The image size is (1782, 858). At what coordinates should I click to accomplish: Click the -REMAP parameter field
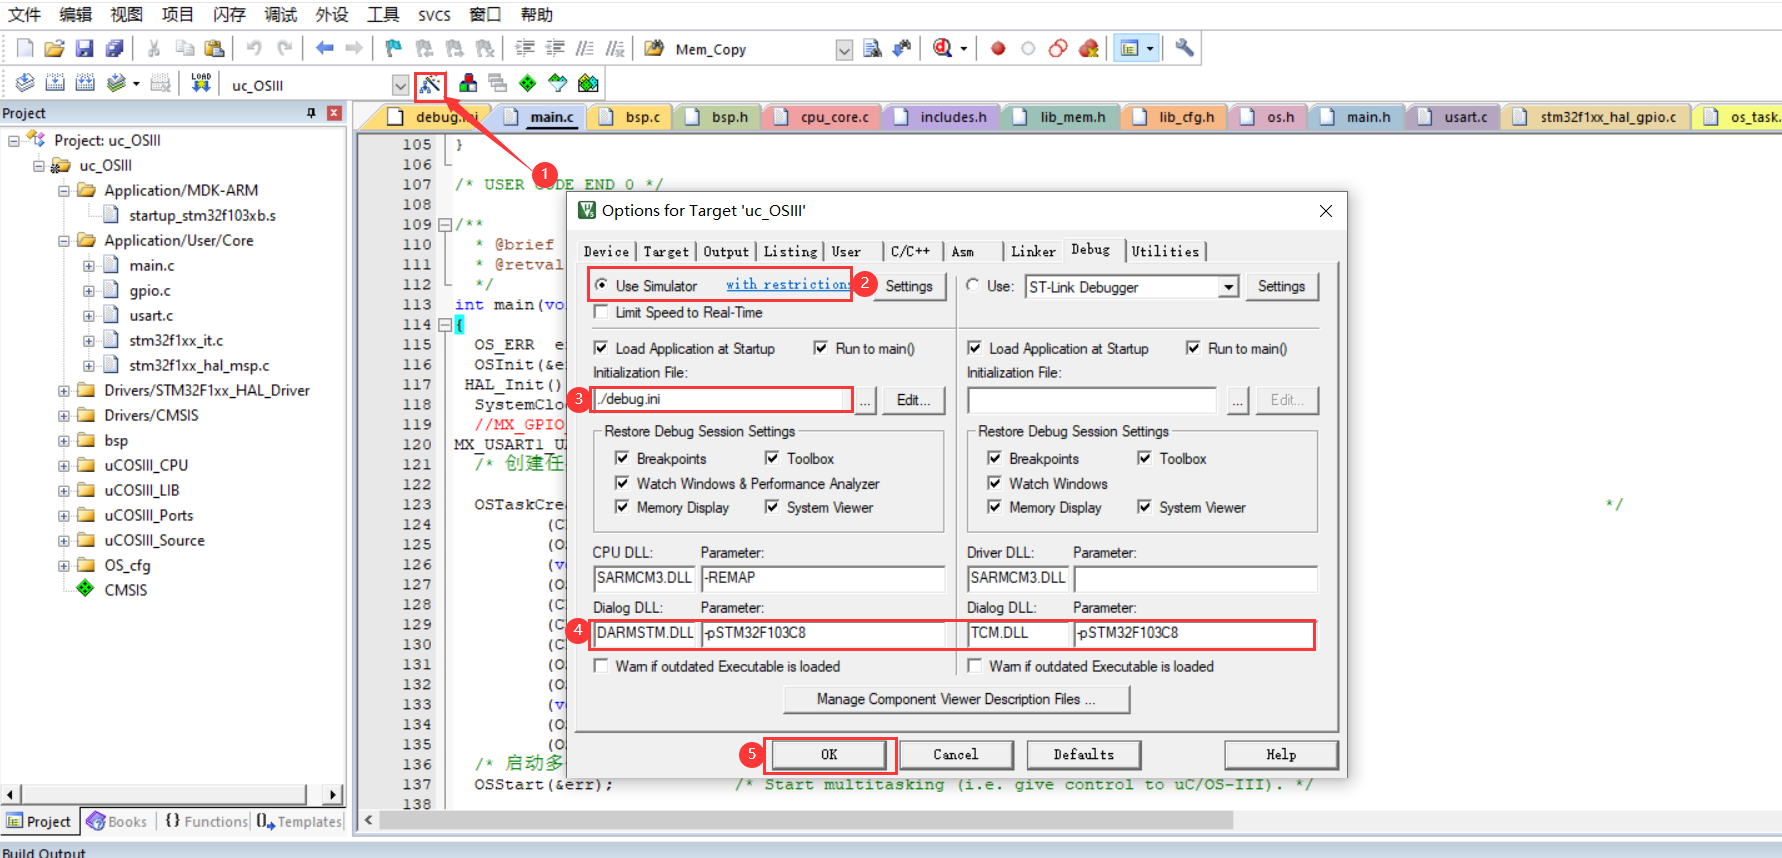click(x=822, y=578)
